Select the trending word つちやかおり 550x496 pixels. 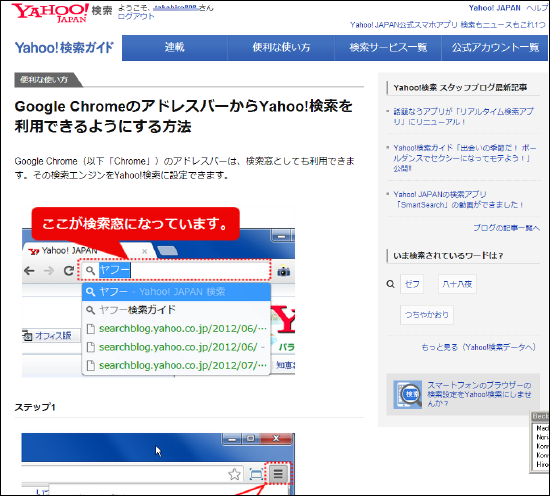pyautogui.click(x=427, y=315)
